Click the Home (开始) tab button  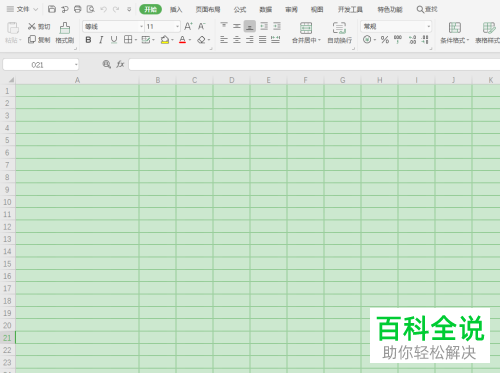[150, 9]
